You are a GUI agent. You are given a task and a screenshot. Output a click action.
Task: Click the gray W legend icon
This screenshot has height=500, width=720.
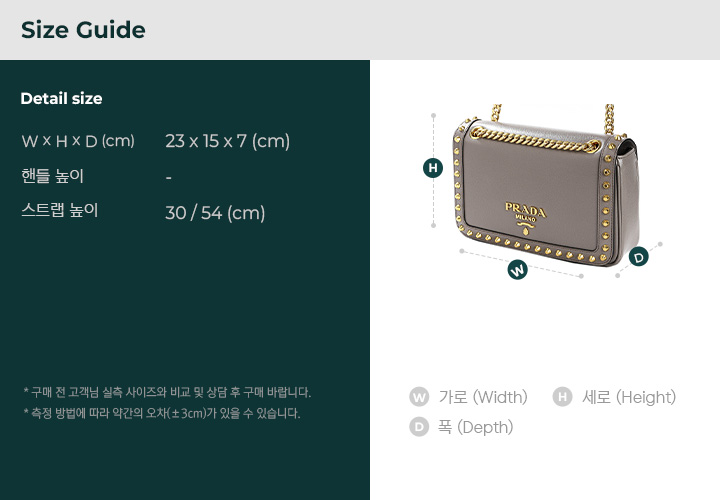click(x=419, y=397)
